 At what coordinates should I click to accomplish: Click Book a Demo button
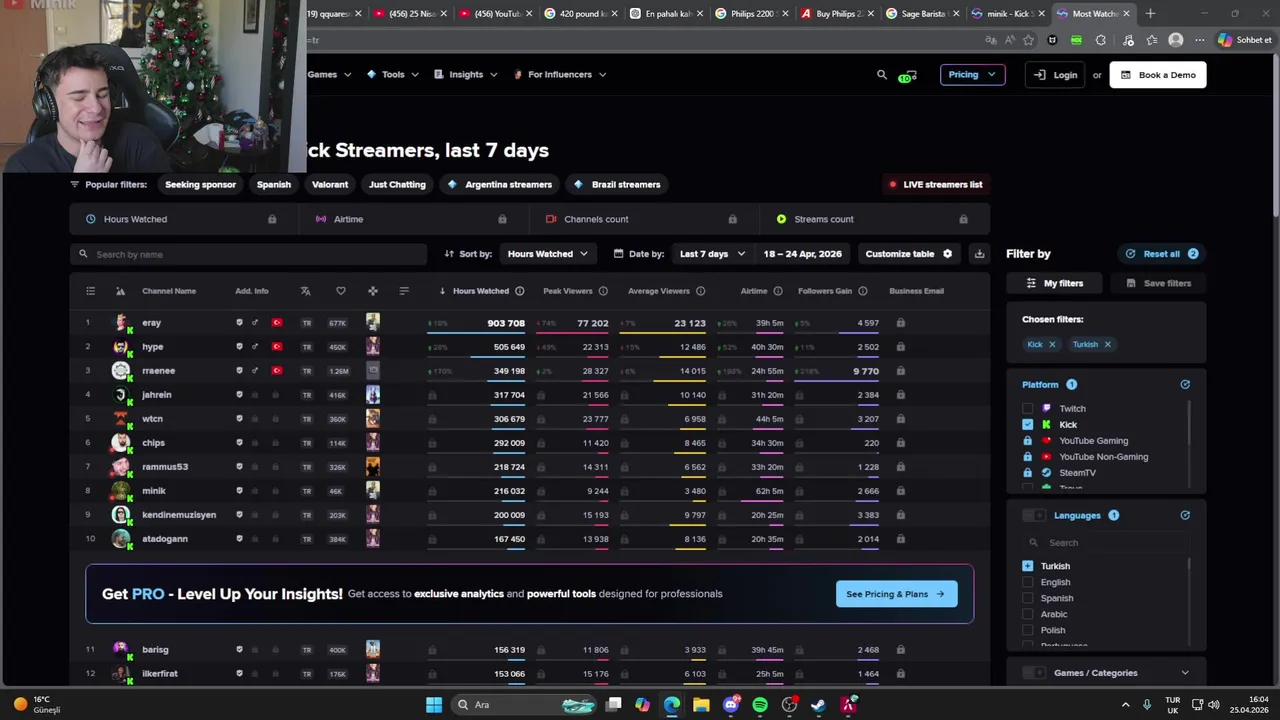click(x=1158, y=75)
